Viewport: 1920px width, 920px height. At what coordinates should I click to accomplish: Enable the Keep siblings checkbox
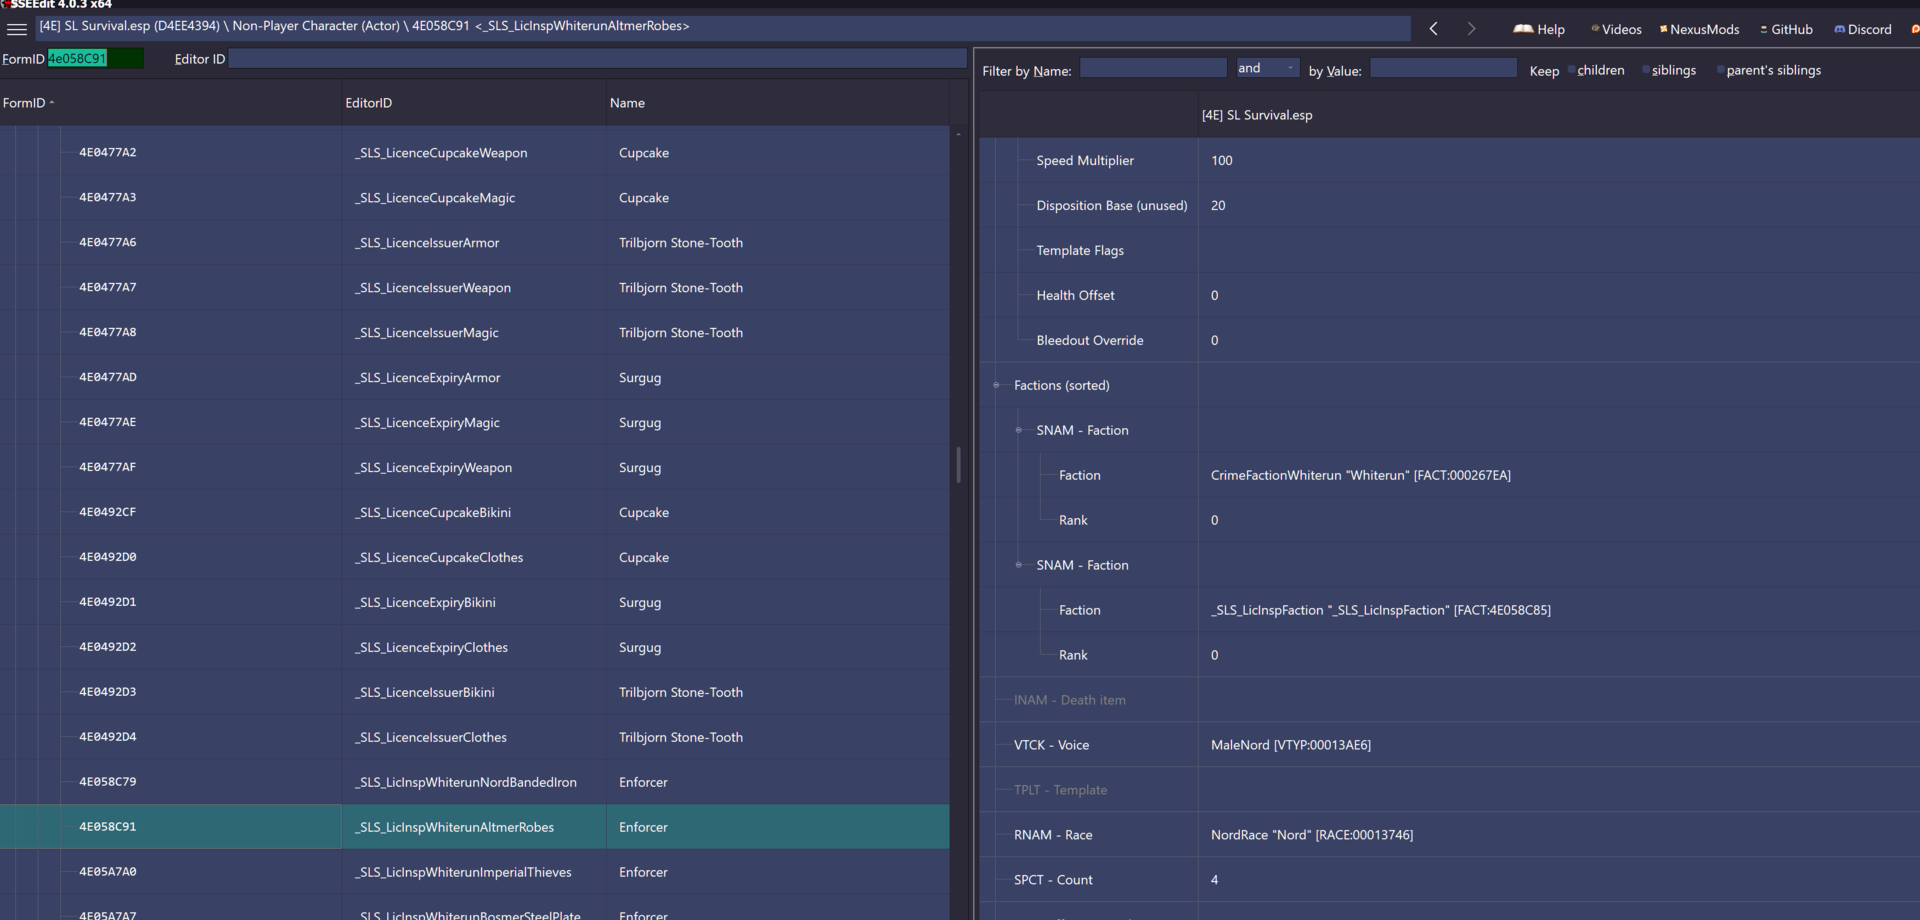point(1646,70)
